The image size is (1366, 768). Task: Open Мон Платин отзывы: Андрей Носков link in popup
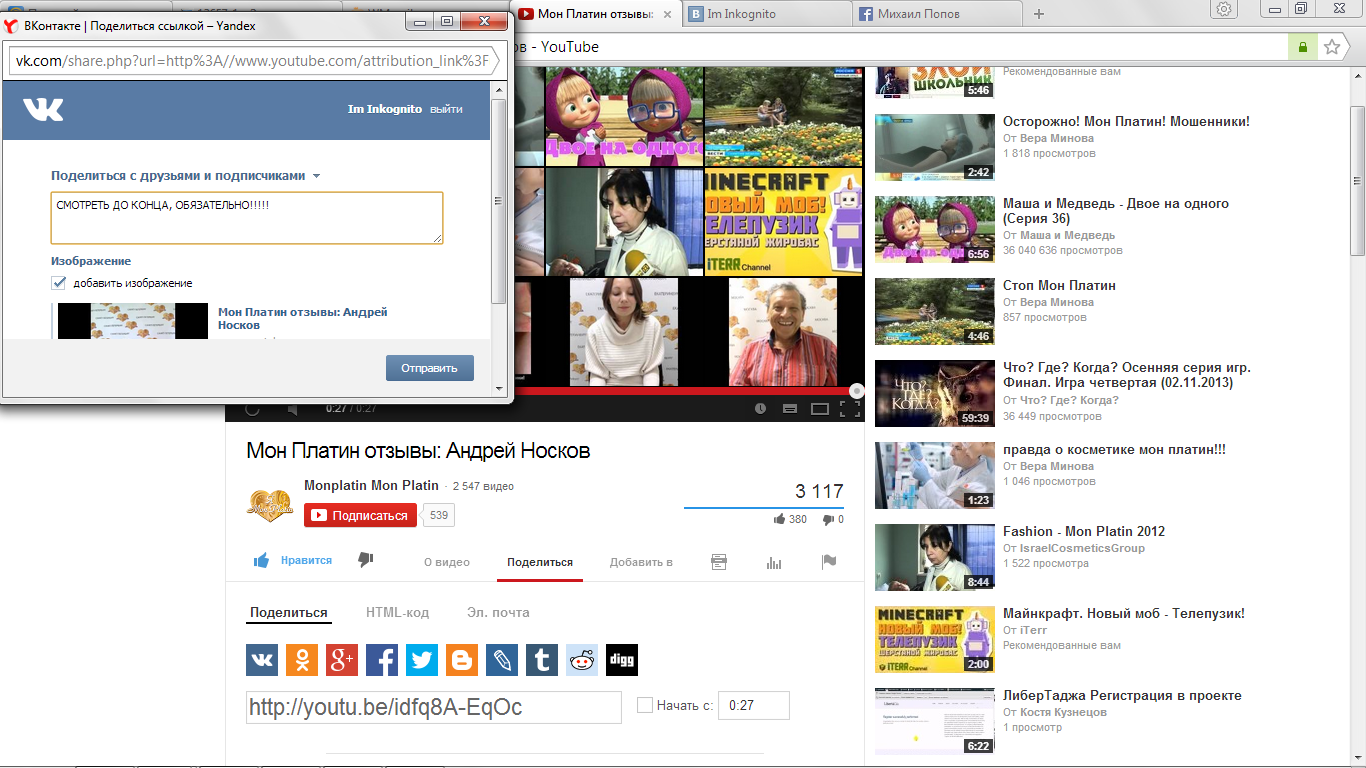[x=303, y=318]
